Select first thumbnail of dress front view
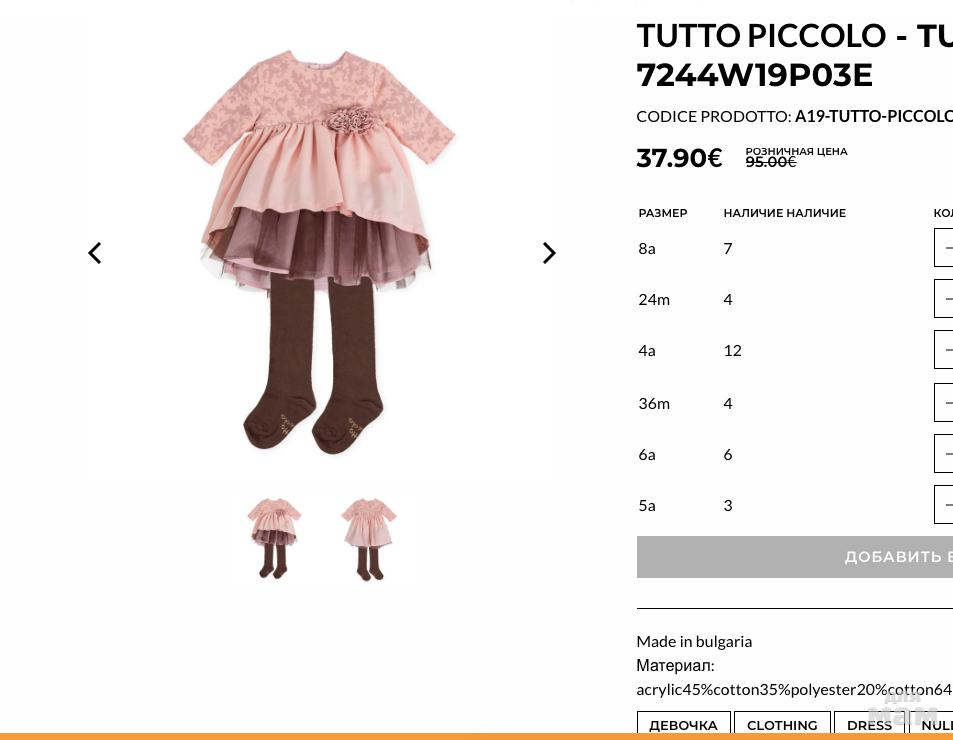 pos(274,538)
